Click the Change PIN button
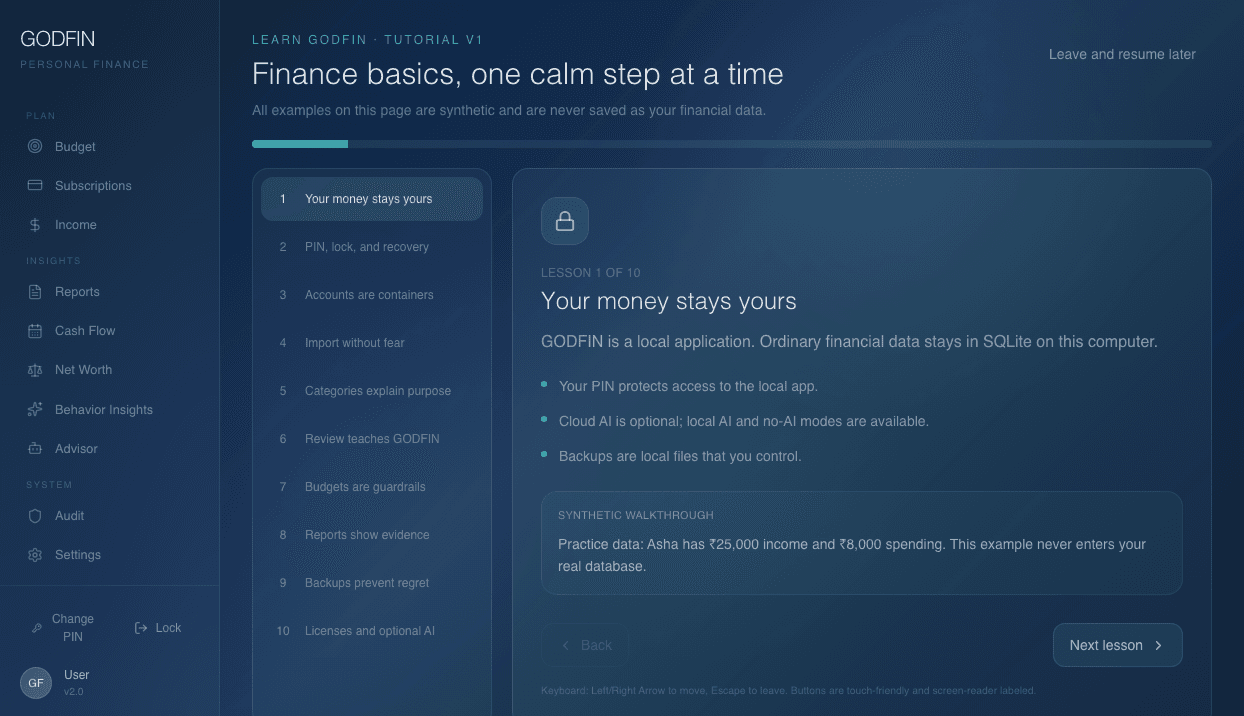 coord(62,628)
